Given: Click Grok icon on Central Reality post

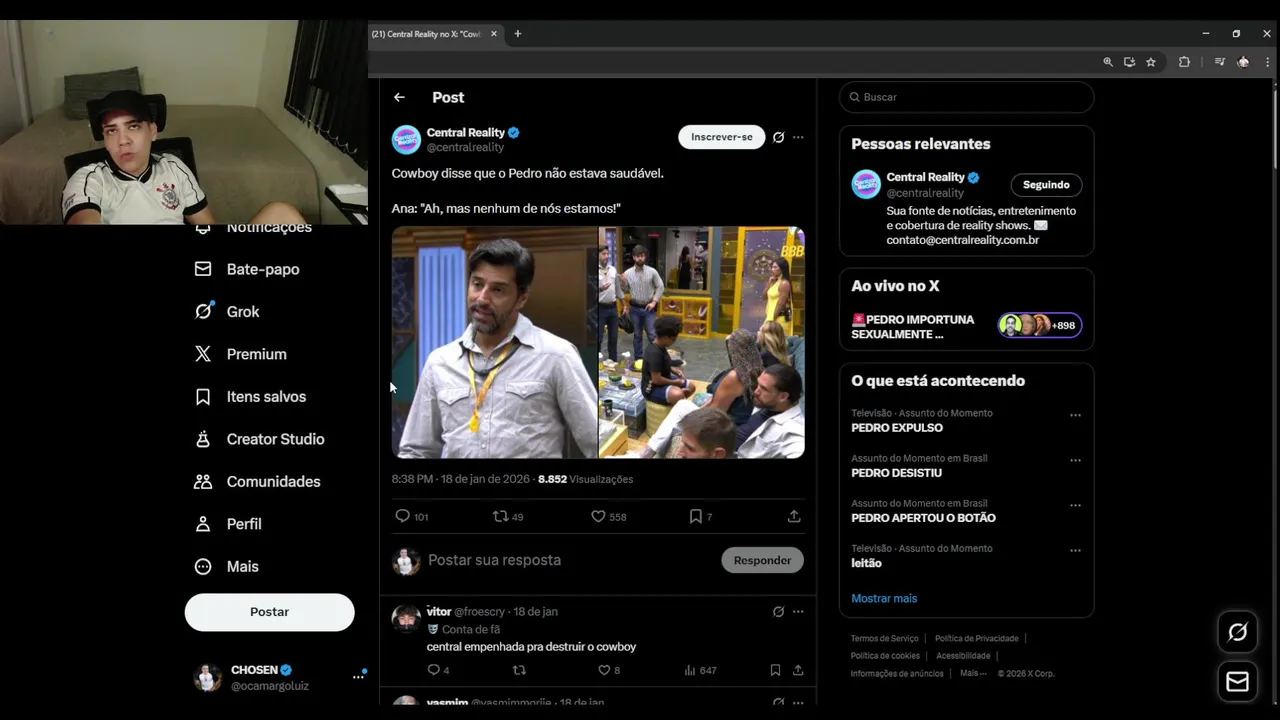Looking at the screenshot, I should coord(778,137).
